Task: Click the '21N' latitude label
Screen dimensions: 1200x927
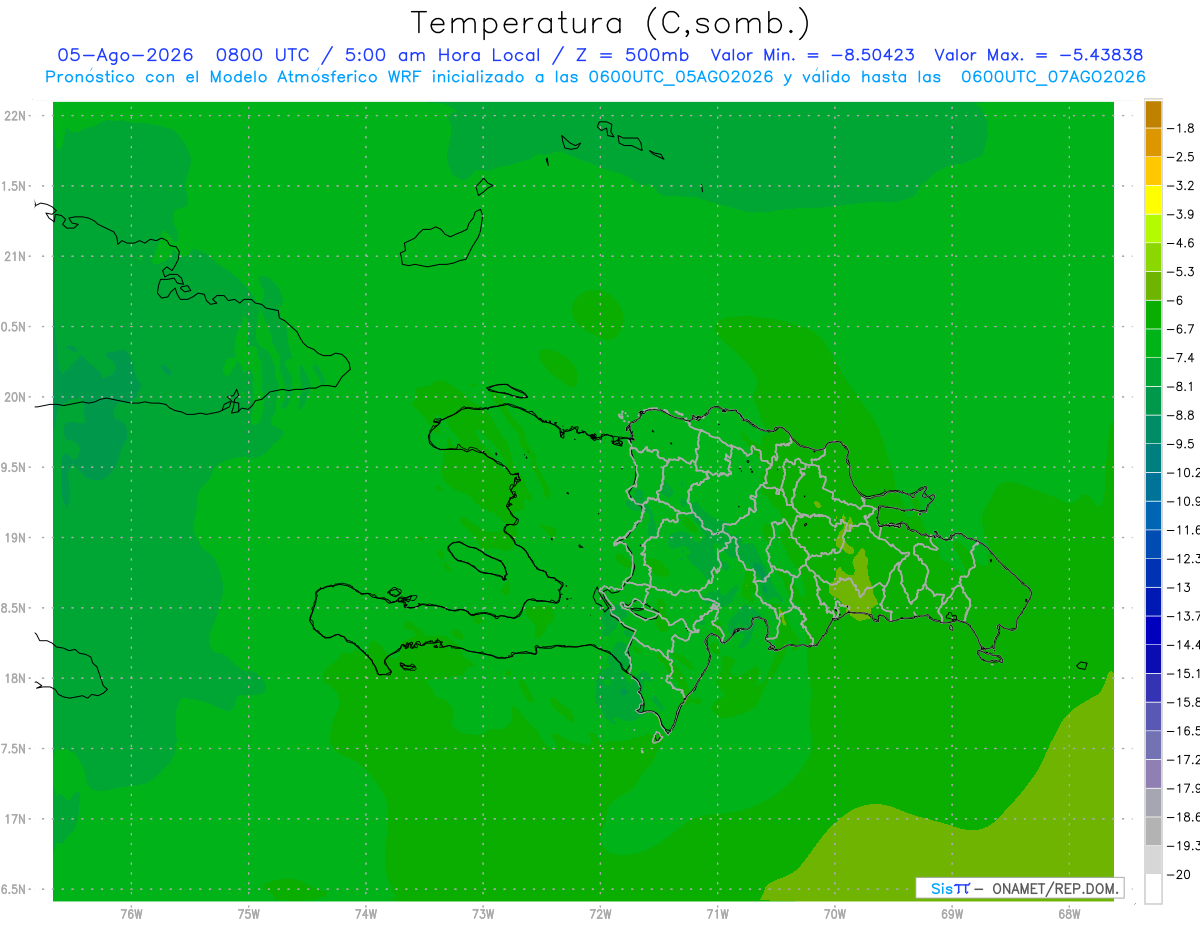Action: [16, 256]
